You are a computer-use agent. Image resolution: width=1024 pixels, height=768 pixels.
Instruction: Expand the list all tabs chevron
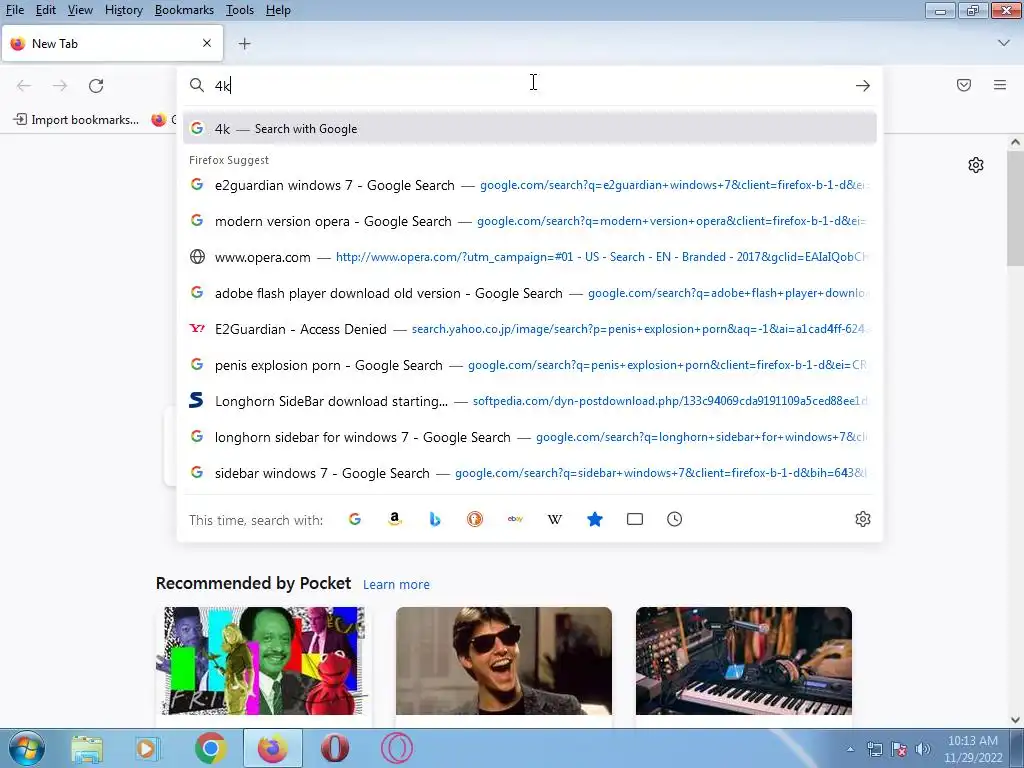(x=1004, y=43)
